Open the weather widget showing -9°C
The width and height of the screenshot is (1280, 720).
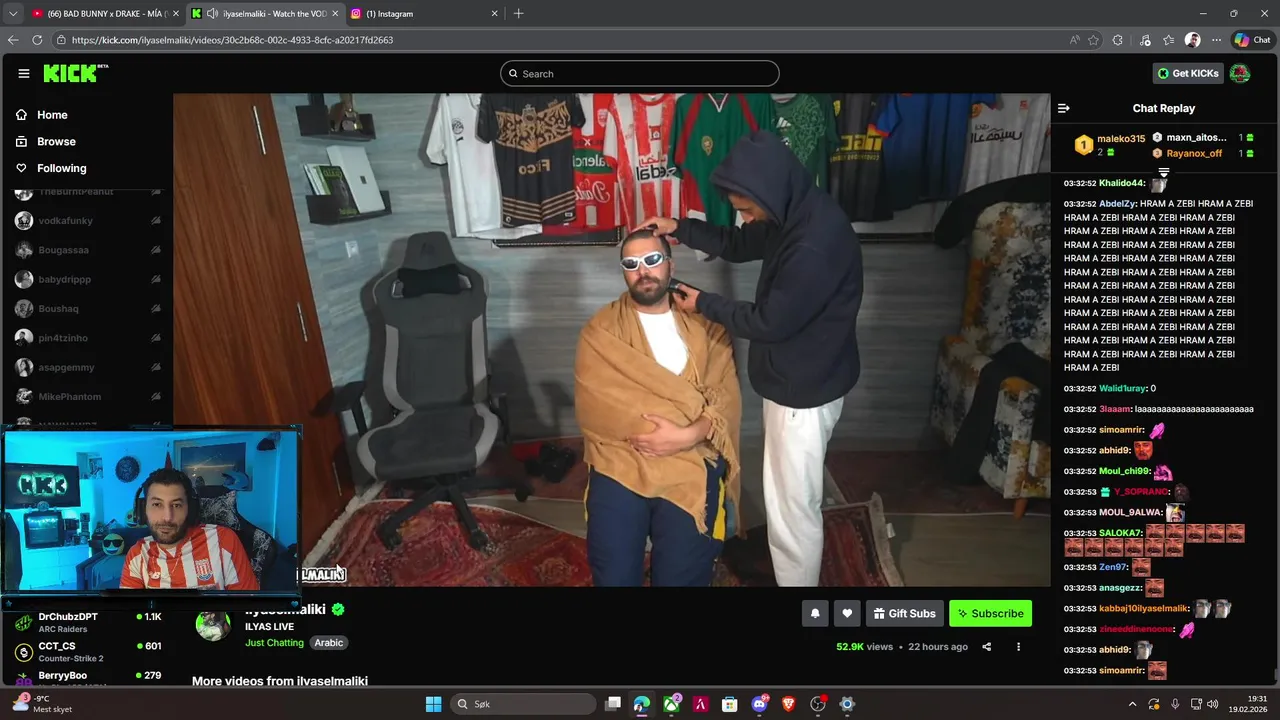point(42,704)
